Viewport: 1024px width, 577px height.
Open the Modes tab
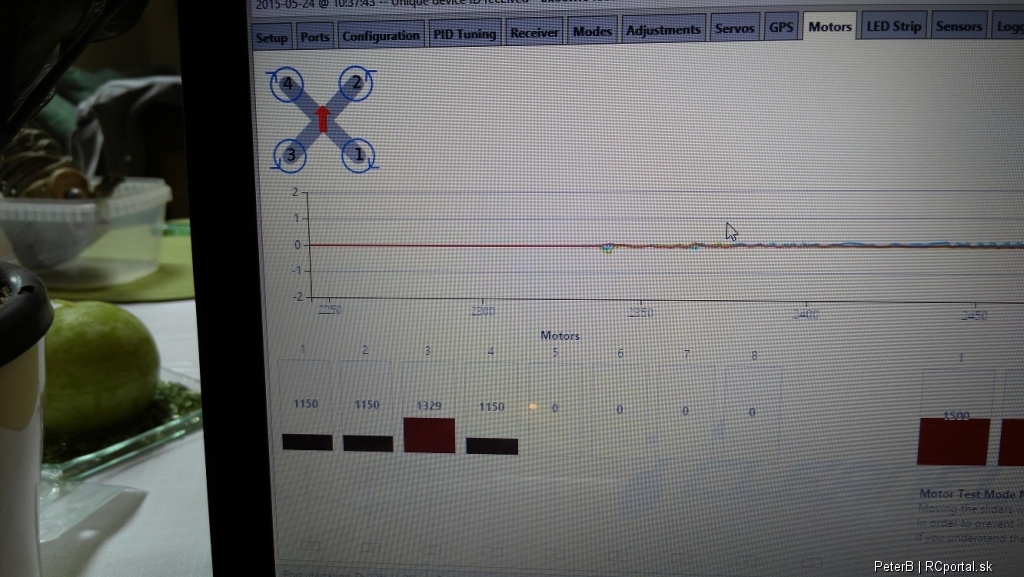(592, 31)
